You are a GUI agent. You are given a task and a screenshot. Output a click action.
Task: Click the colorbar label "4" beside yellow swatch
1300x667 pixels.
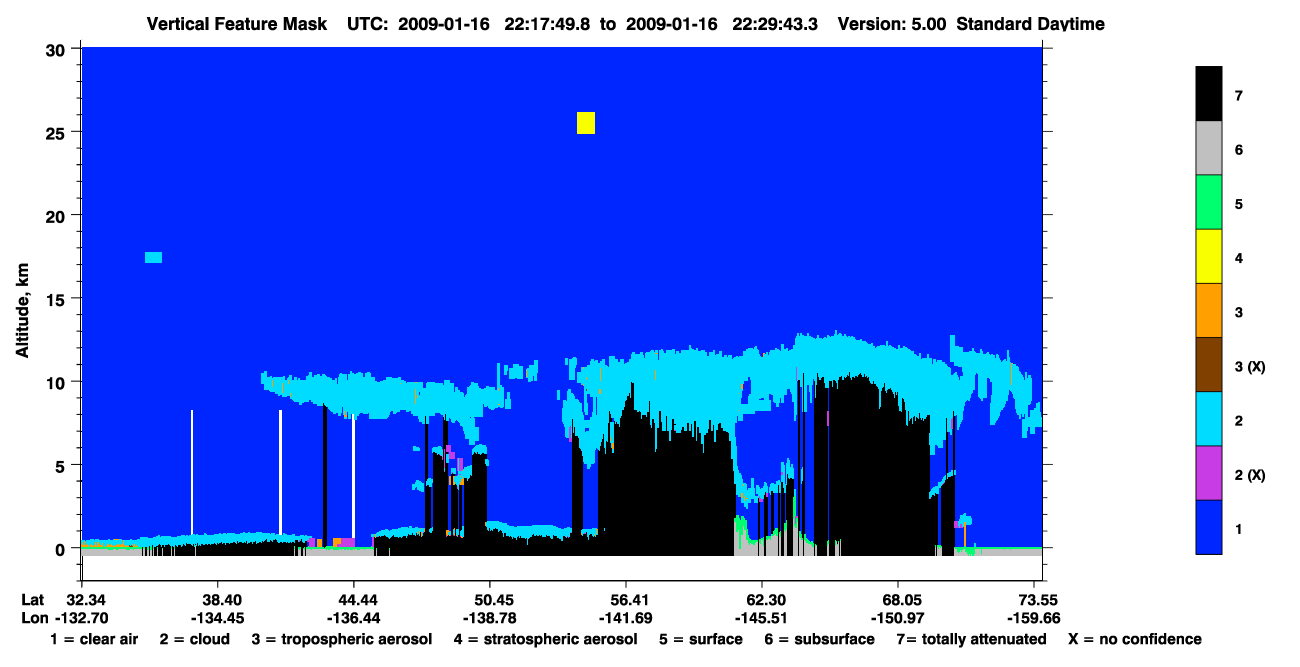(1238, 258)
